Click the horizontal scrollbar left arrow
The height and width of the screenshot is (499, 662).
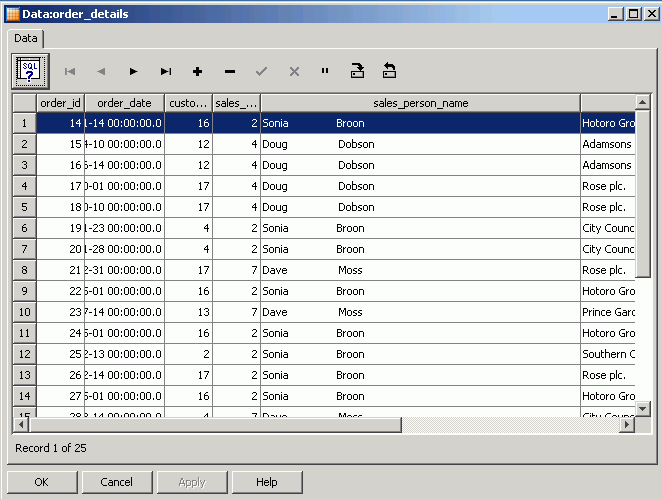pyautogui.click(x=21, y=424)
